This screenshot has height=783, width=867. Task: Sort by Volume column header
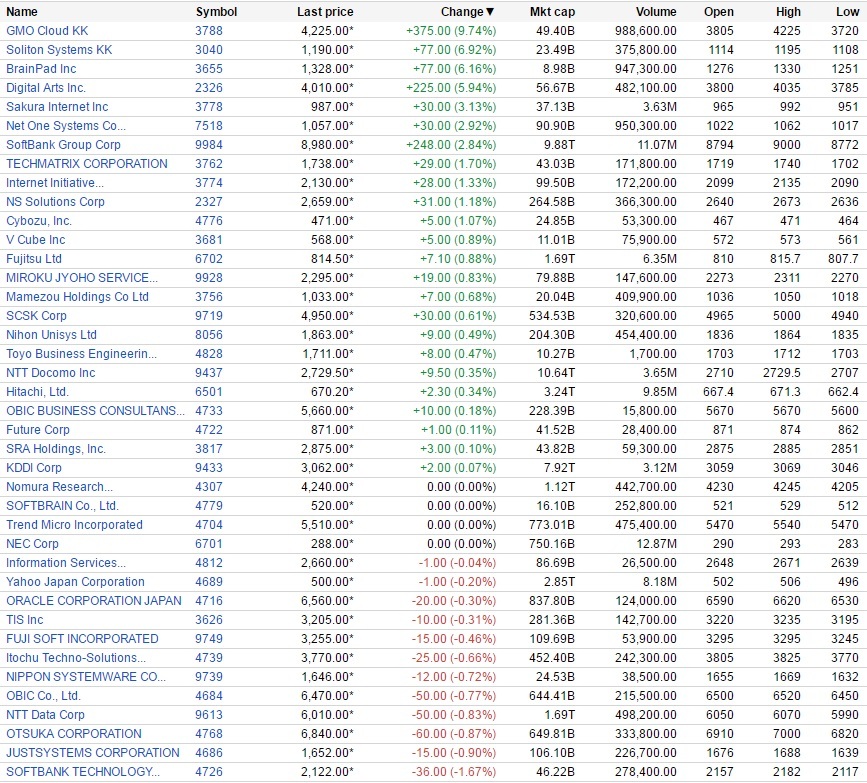point(656,12)
